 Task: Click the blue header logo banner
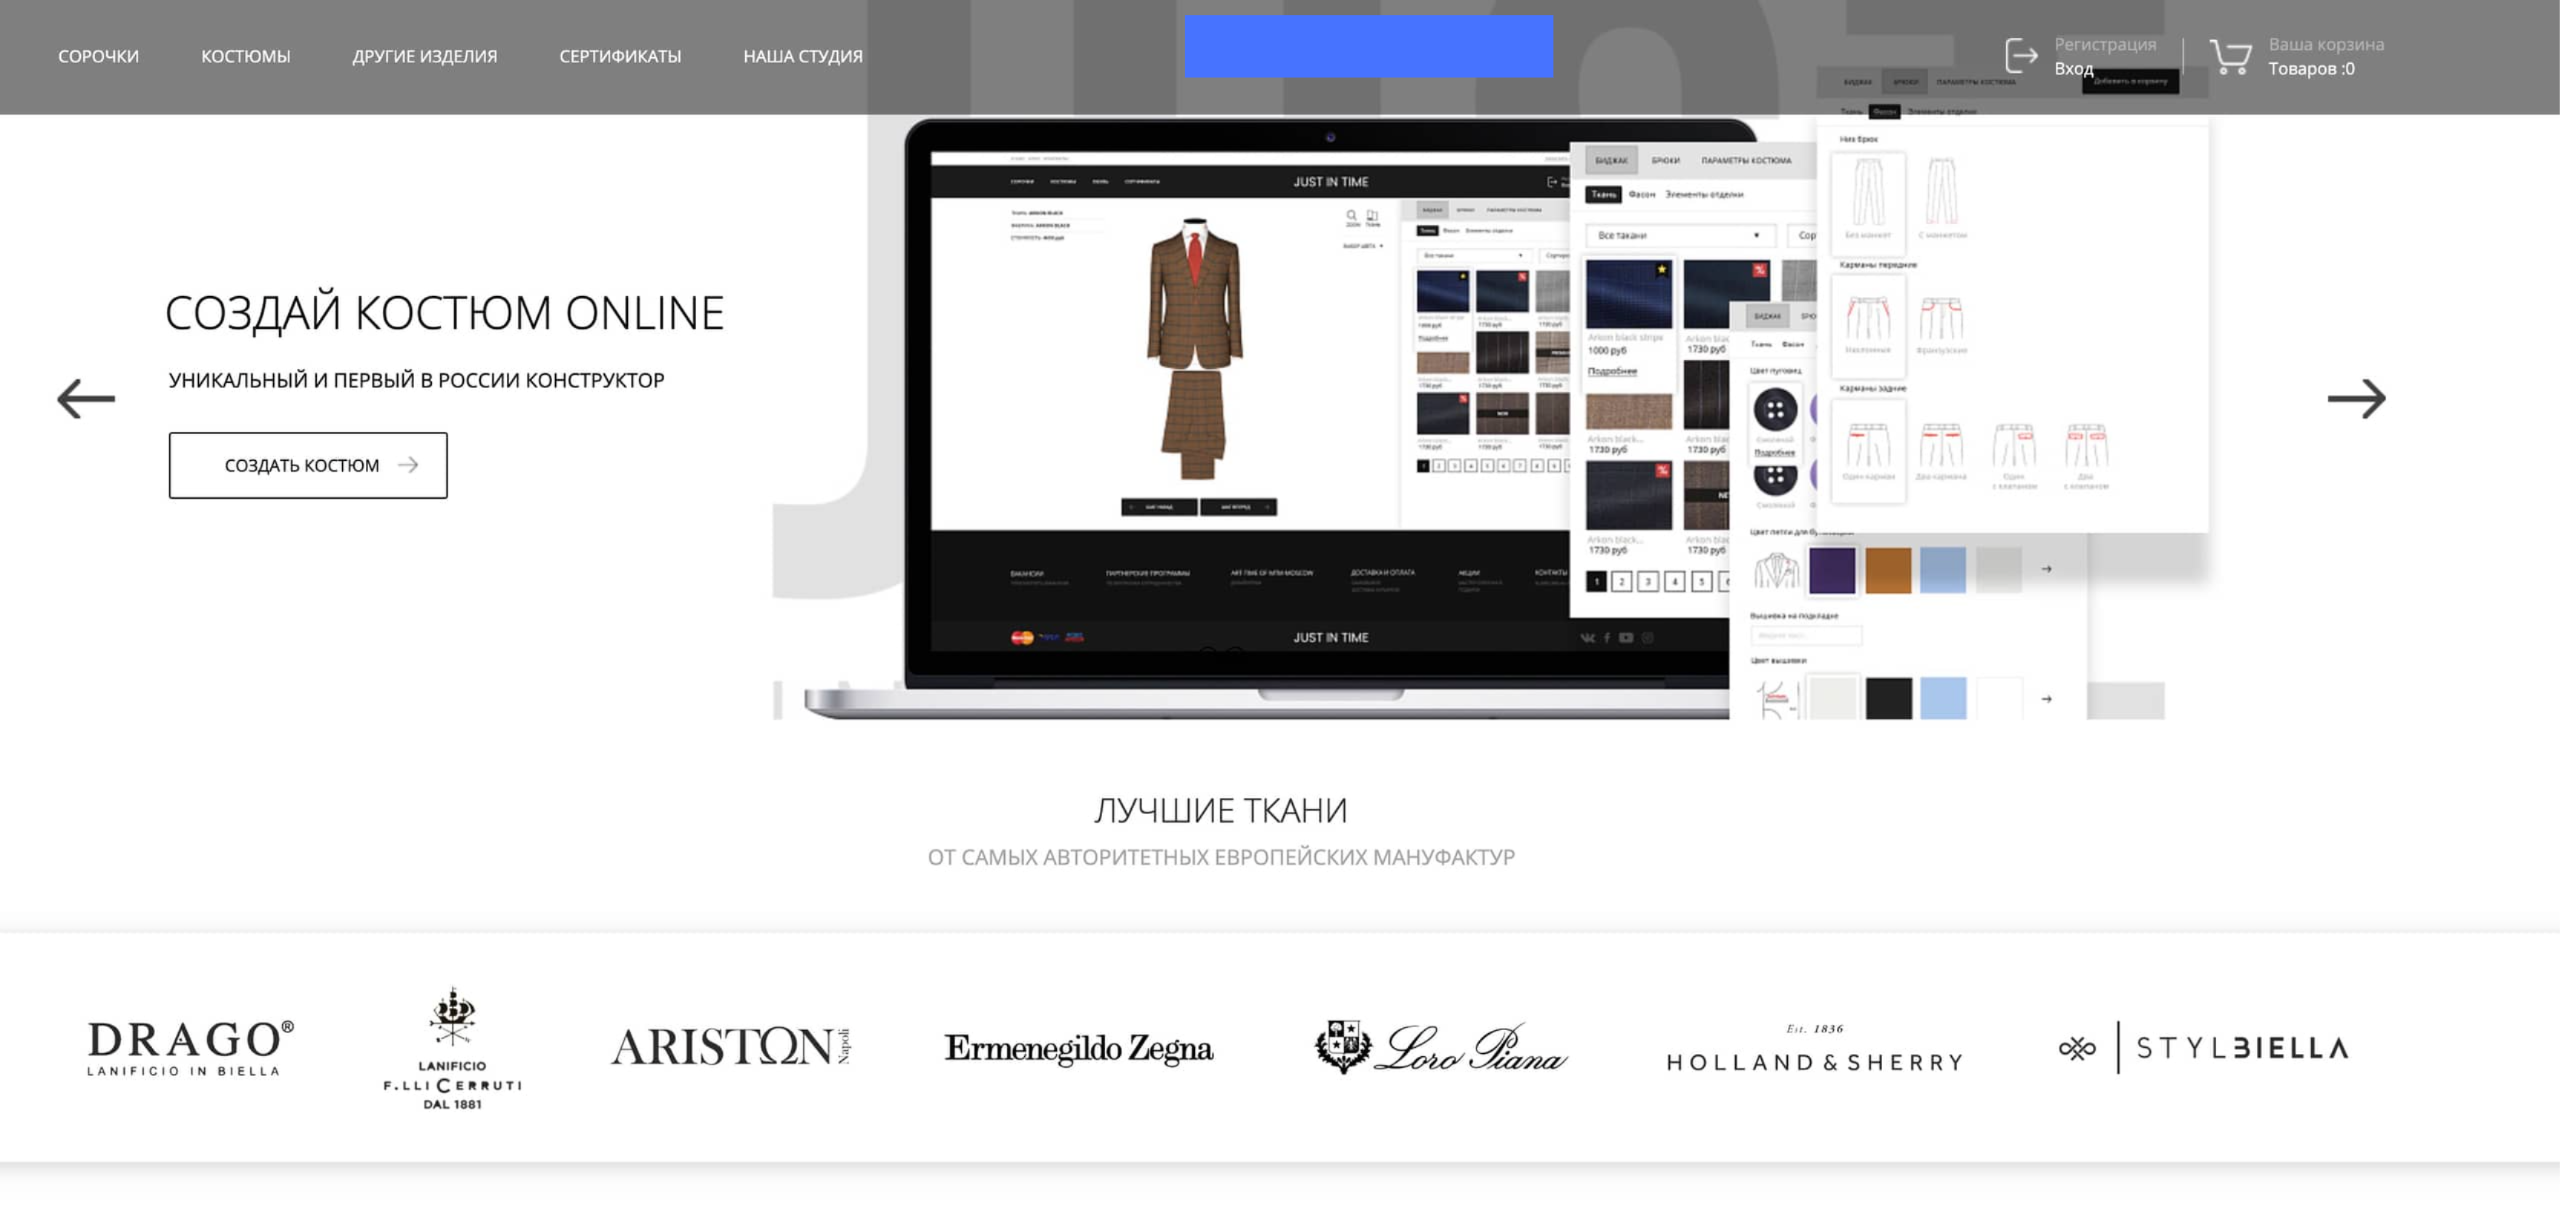coord(1369,46)
